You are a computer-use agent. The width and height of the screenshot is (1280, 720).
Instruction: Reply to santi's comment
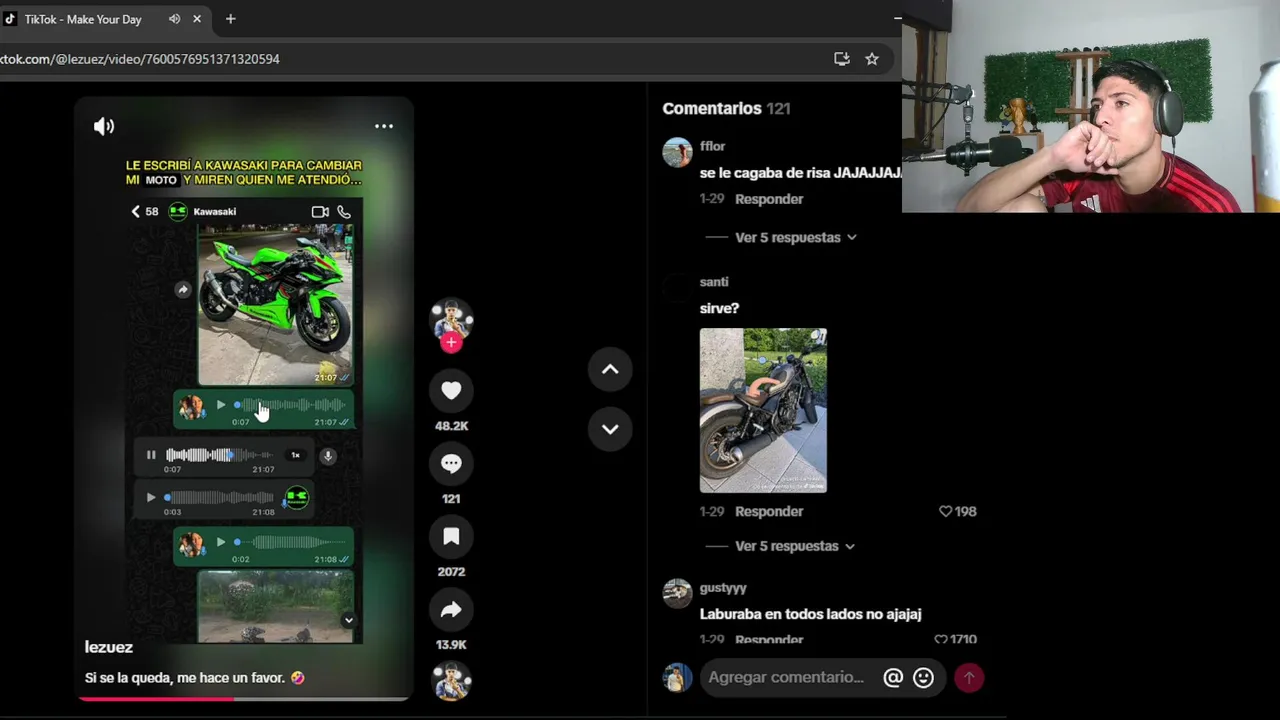click(769, 511)
